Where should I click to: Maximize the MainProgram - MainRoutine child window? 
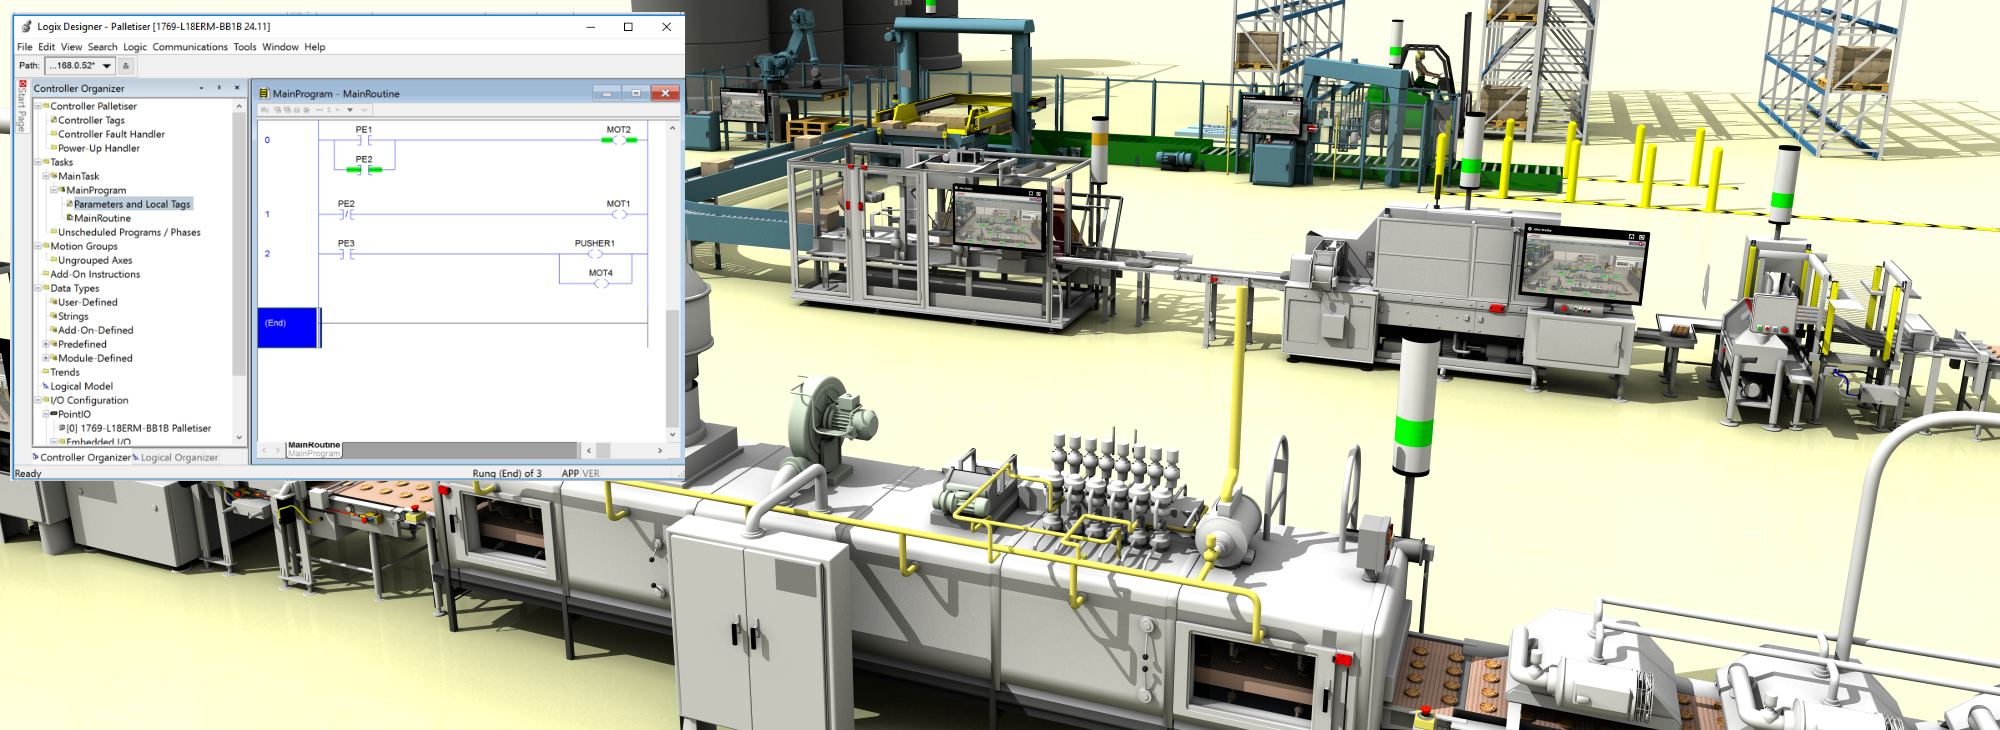click(x=636, y=93)
